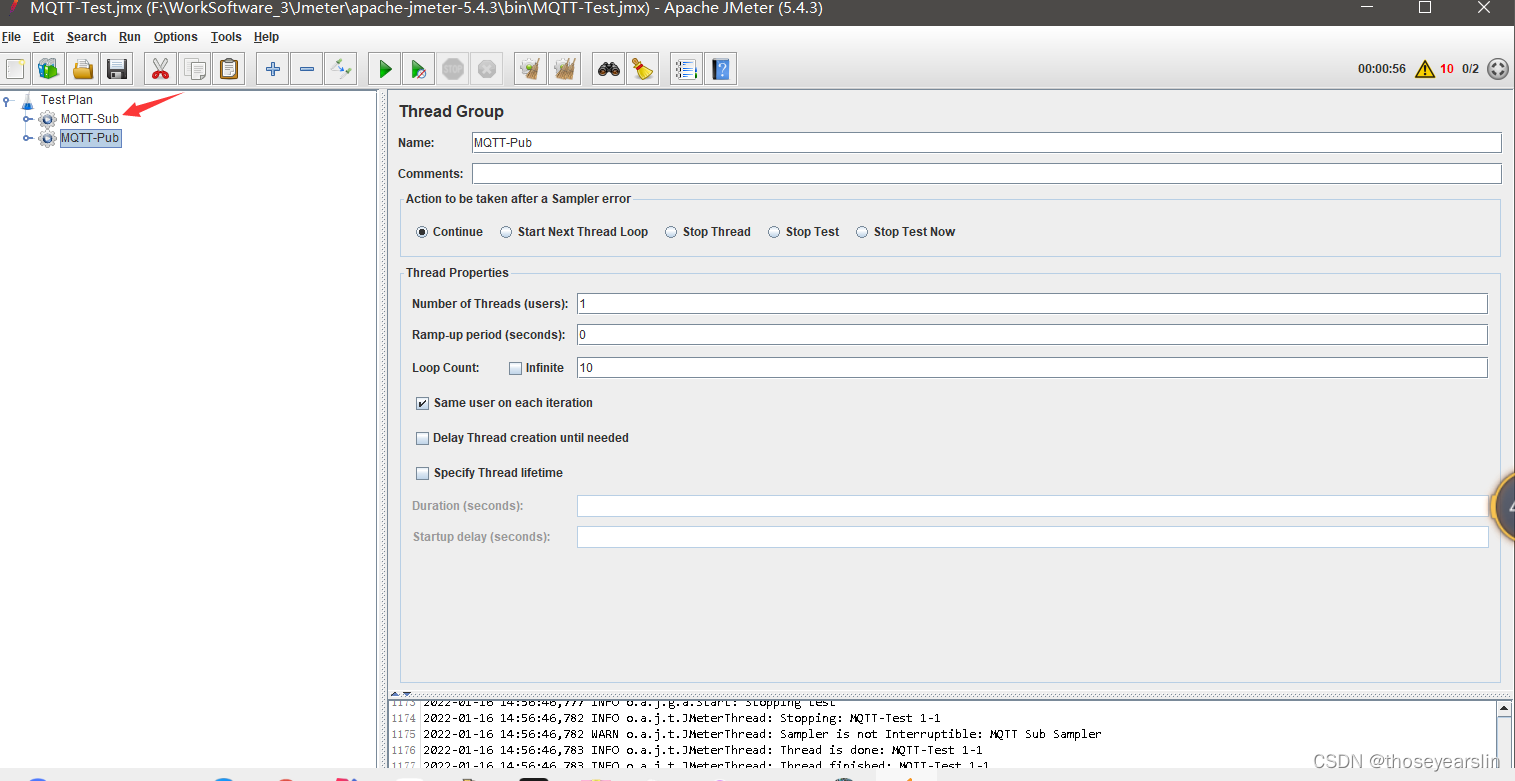
Task: Click the Toggle enable/disable icon
Action: (341, 69)
